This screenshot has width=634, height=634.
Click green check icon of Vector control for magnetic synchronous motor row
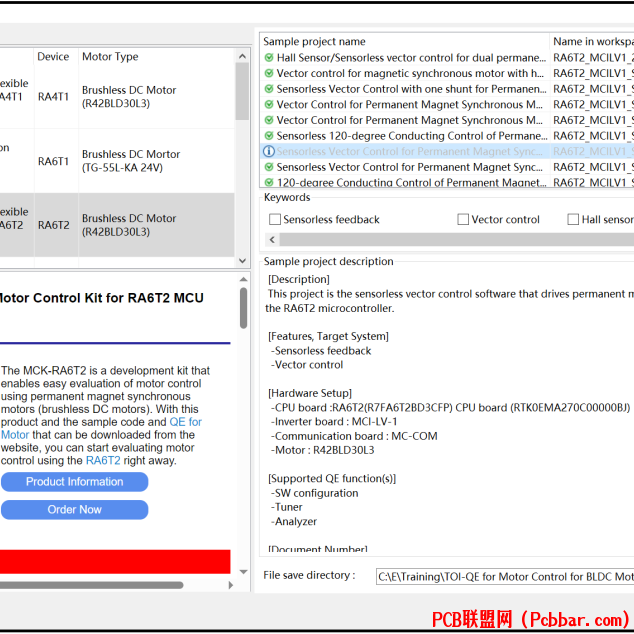(x=269, y=73)
